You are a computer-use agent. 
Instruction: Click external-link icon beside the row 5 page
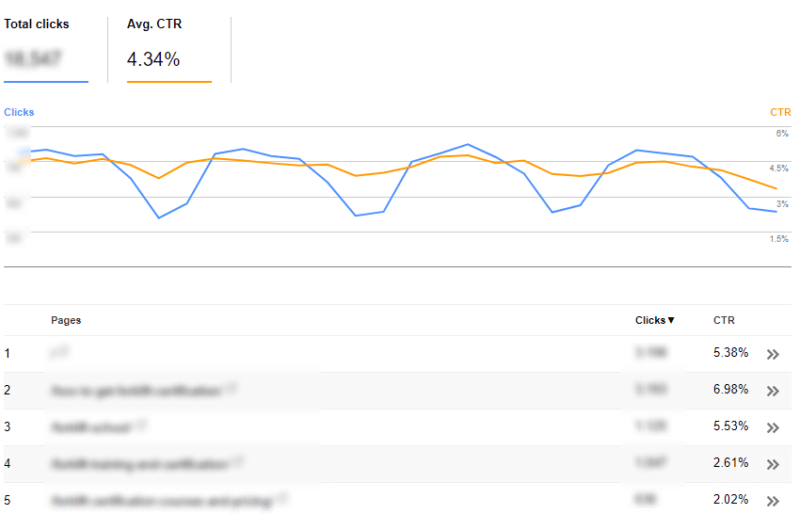pyautogui.click(x=284, y=497)
